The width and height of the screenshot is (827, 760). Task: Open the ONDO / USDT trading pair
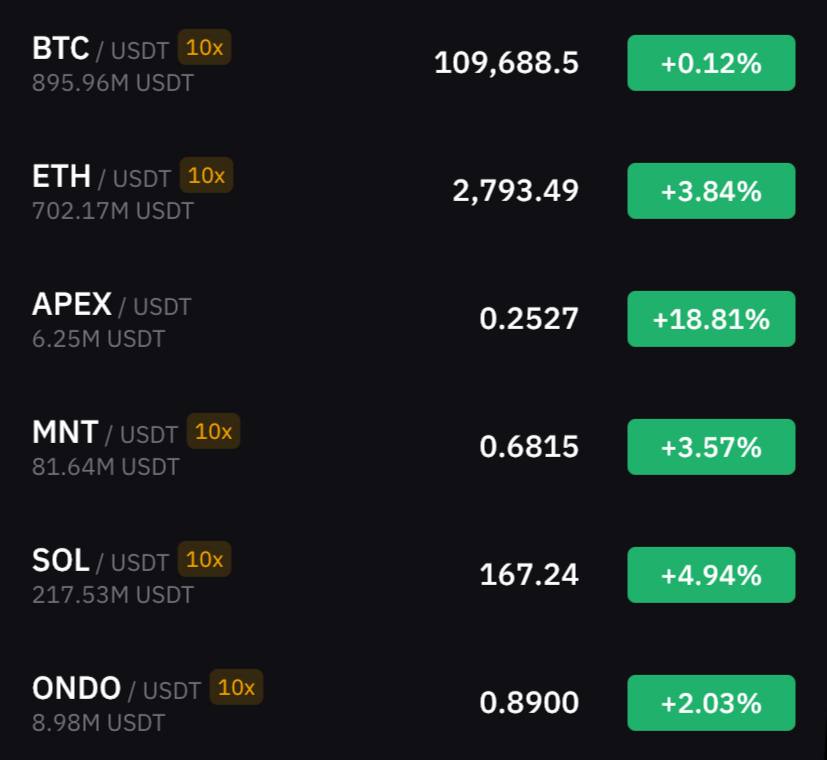[116, 688]
